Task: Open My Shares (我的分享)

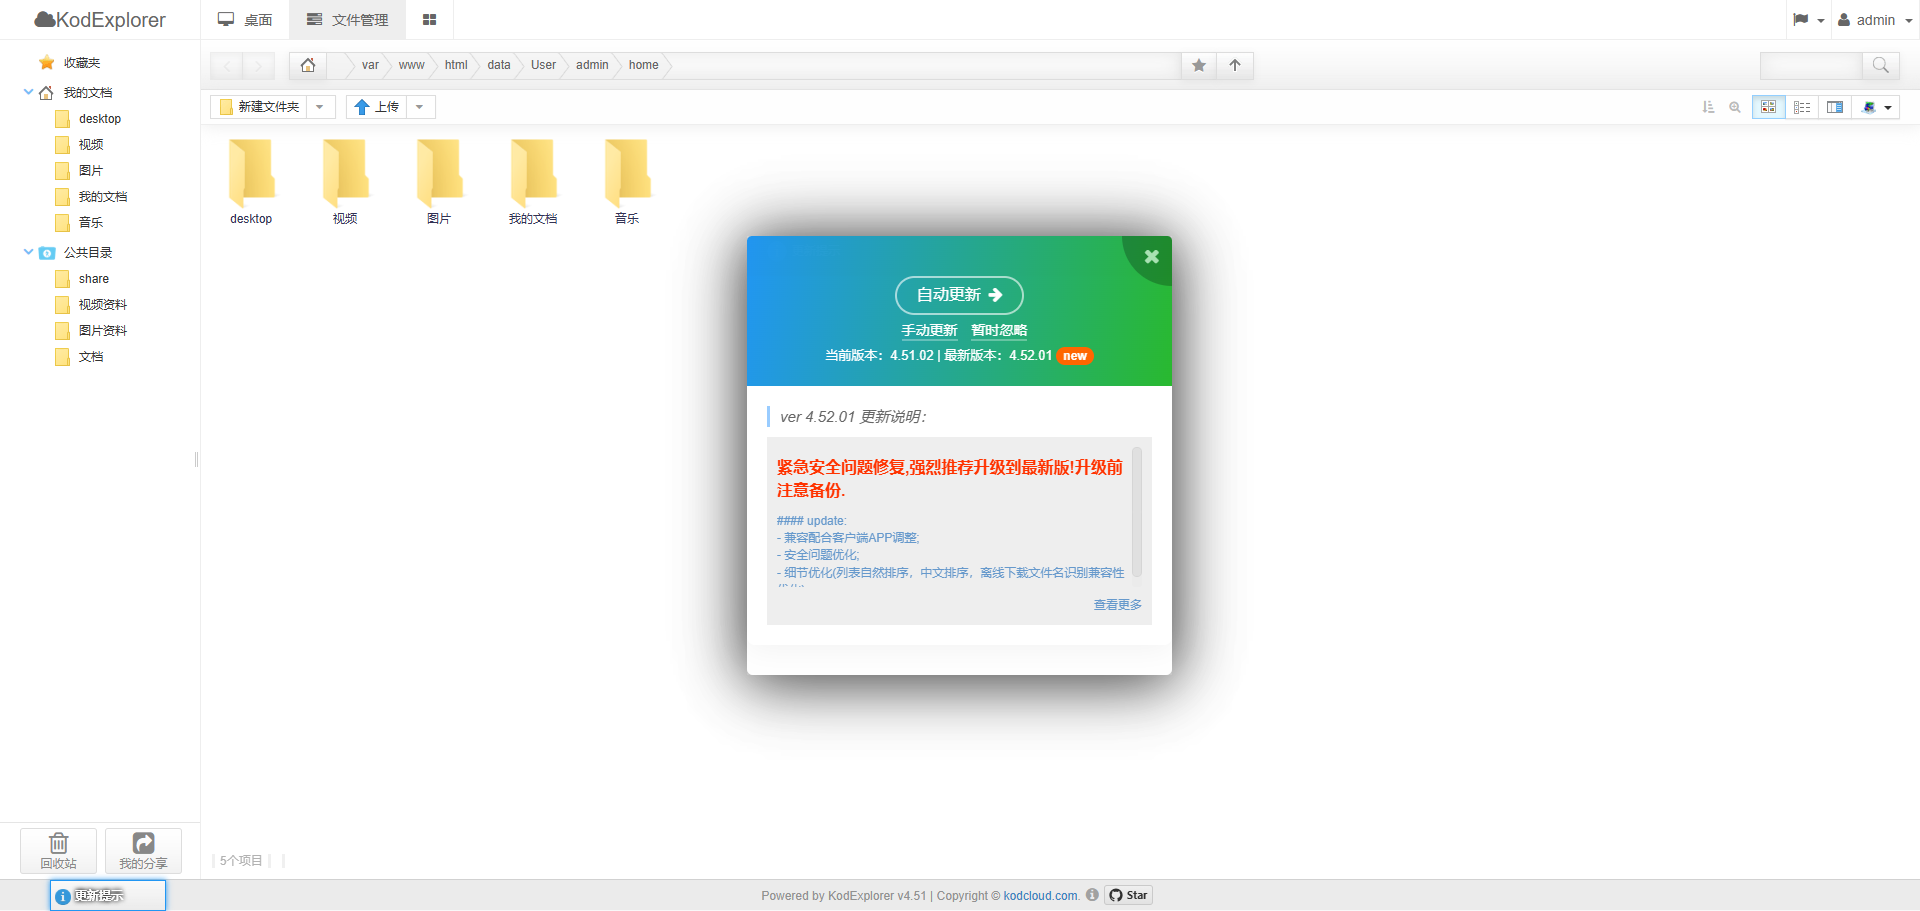Action: point(143,851)
